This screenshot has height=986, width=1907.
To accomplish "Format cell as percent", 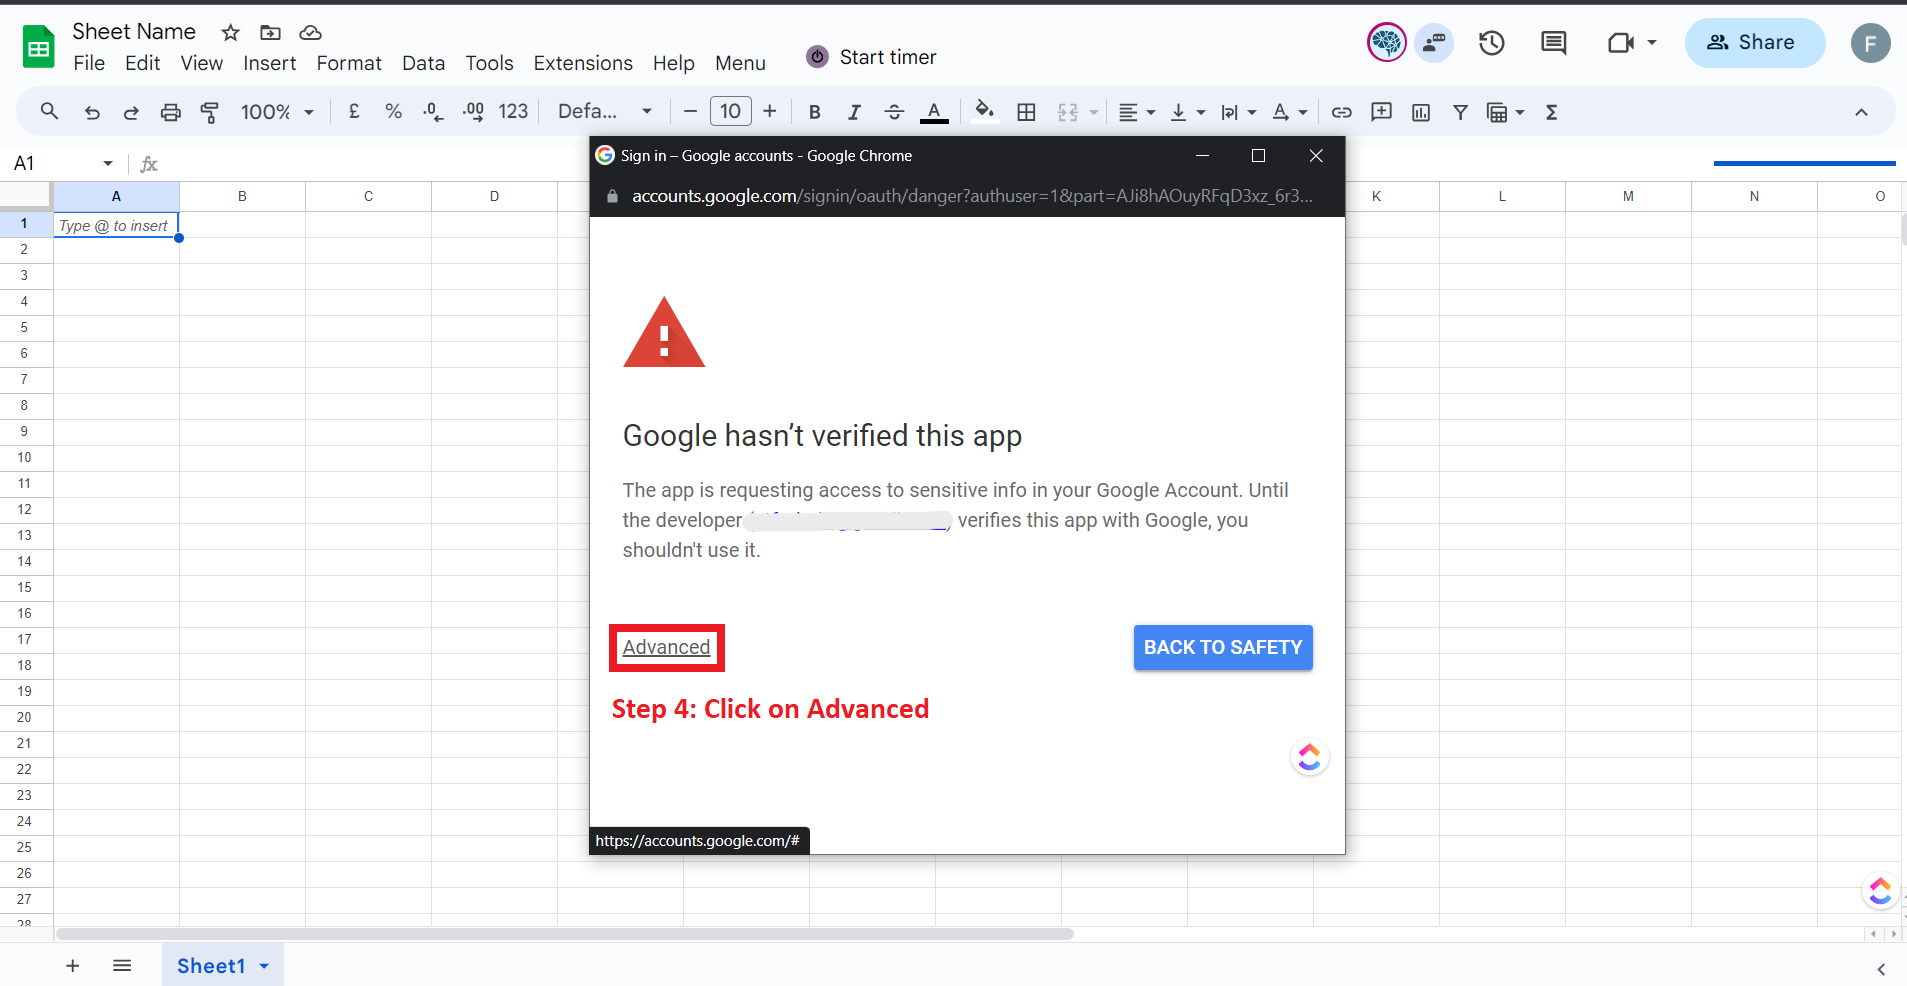I will tap(393, 111).
